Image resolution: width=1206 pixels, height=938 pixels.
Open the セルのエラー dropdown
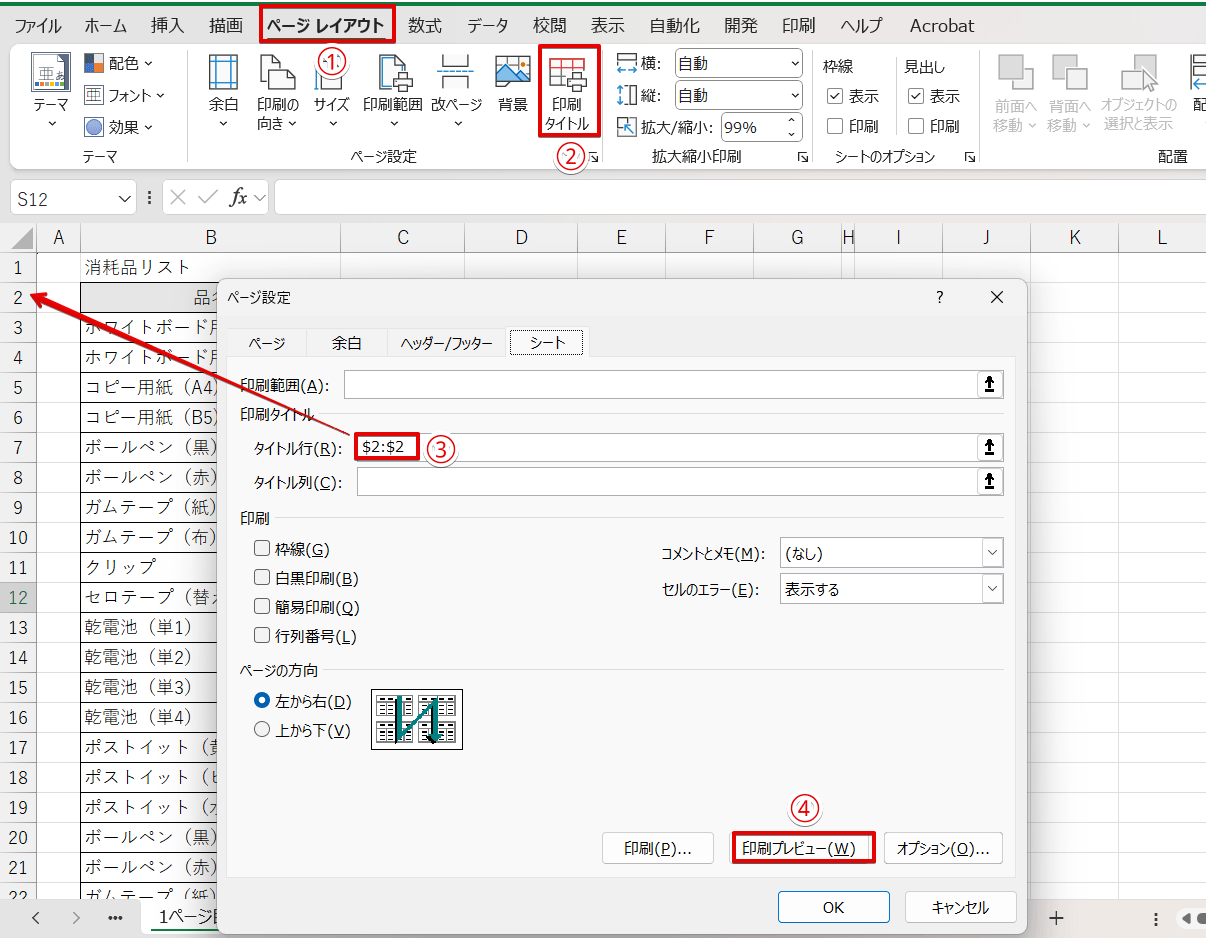(x=993, y=587)
